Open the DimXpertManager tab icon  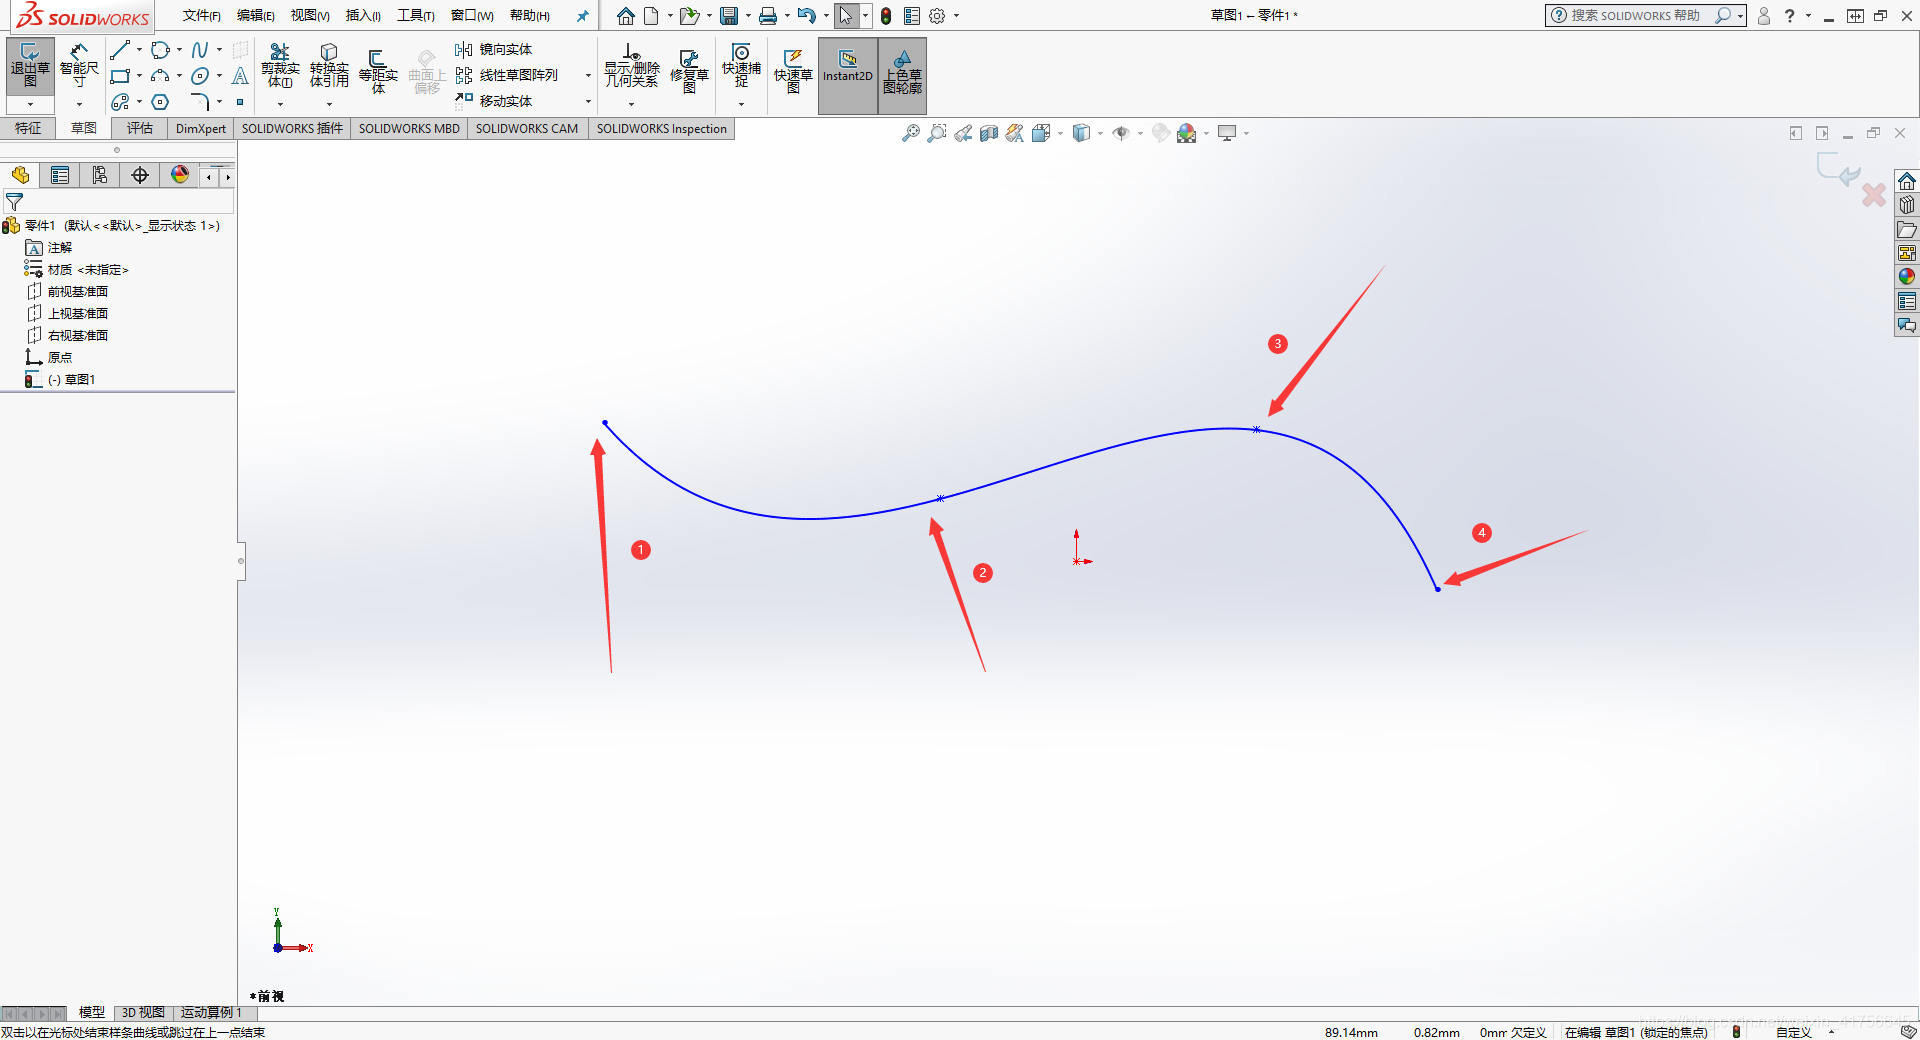pyautogui.click(x=140, y=175)
